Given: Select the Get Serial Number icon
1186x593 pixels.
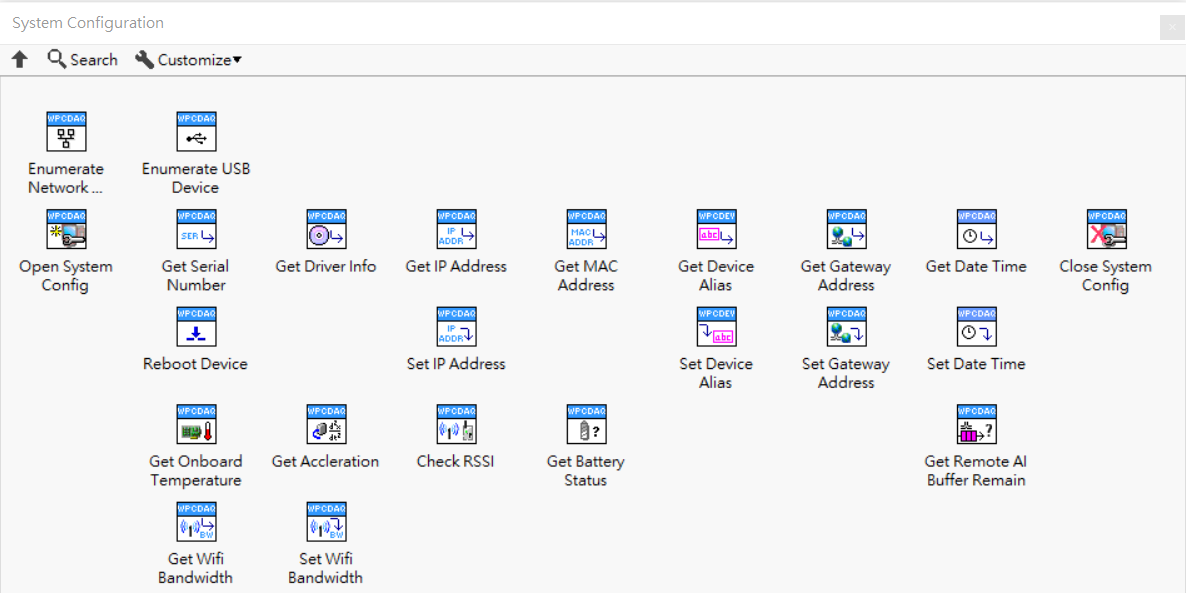Looking at the screenshot, I should [196, 229].
